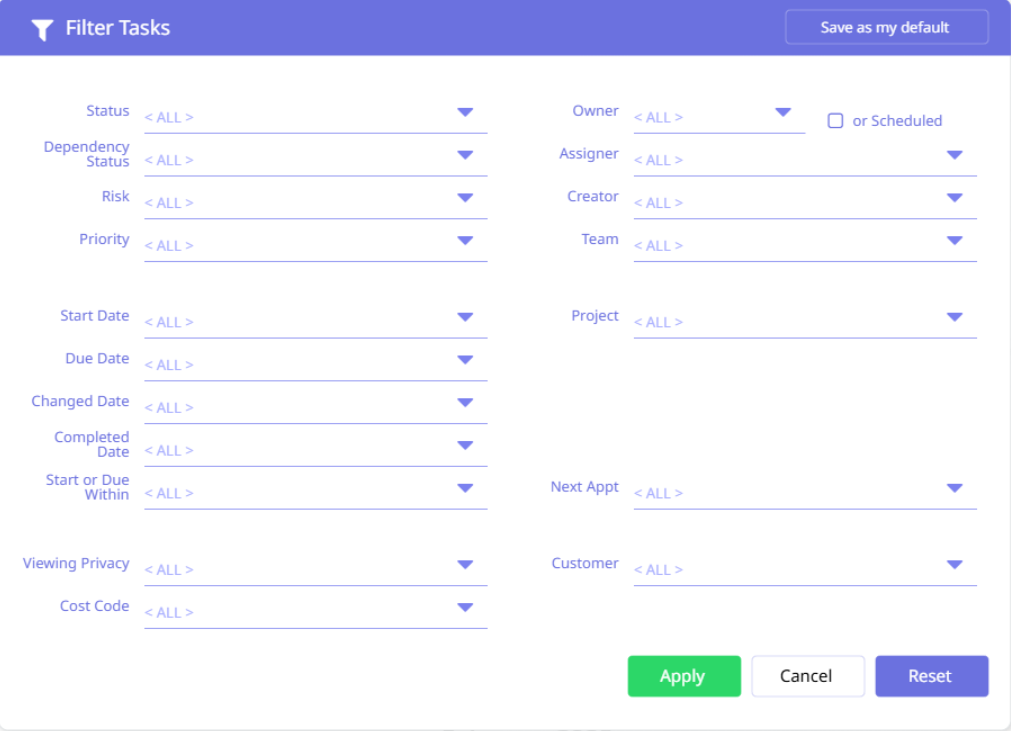The width and height of the screenshot is (1011, 731).
Task: Enable the "or Scheduled" checkbox
Action: (x=835, y=121)
